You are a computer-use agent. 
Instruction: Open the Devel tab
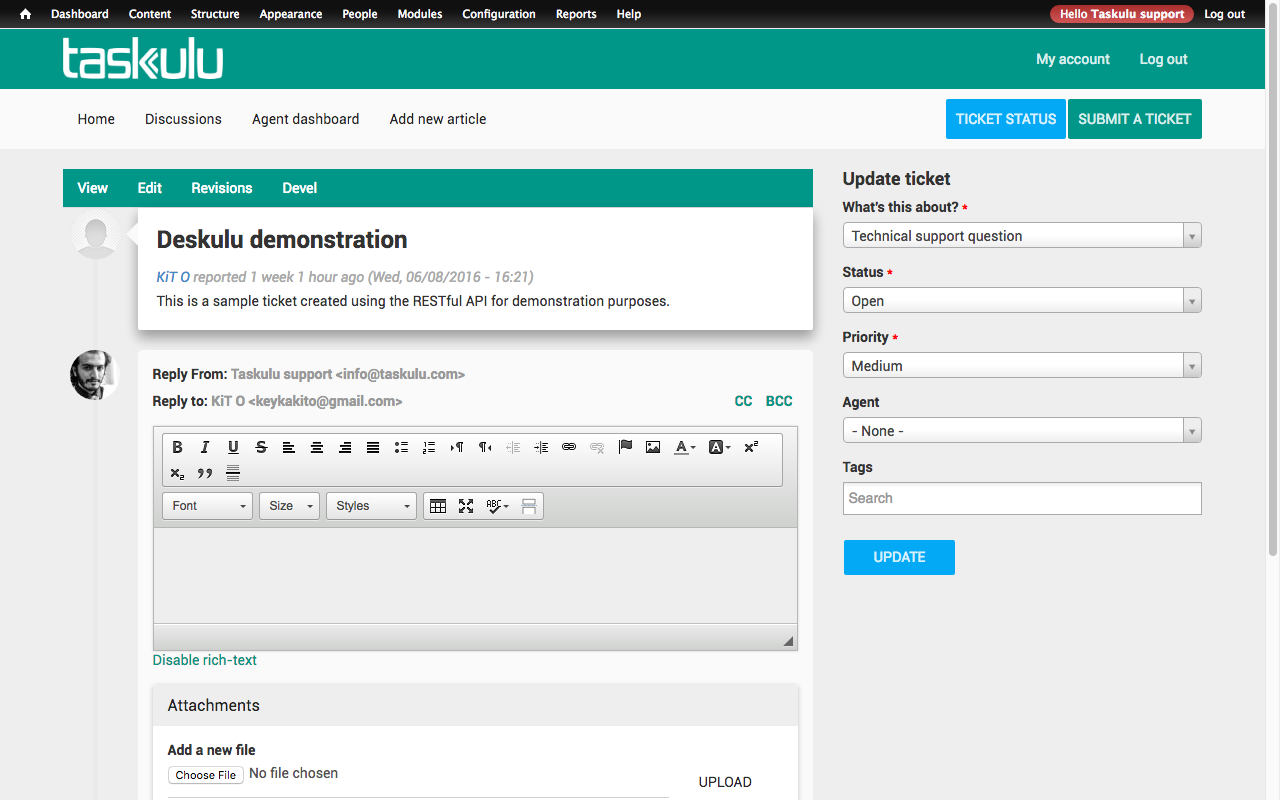coord(300,188)
